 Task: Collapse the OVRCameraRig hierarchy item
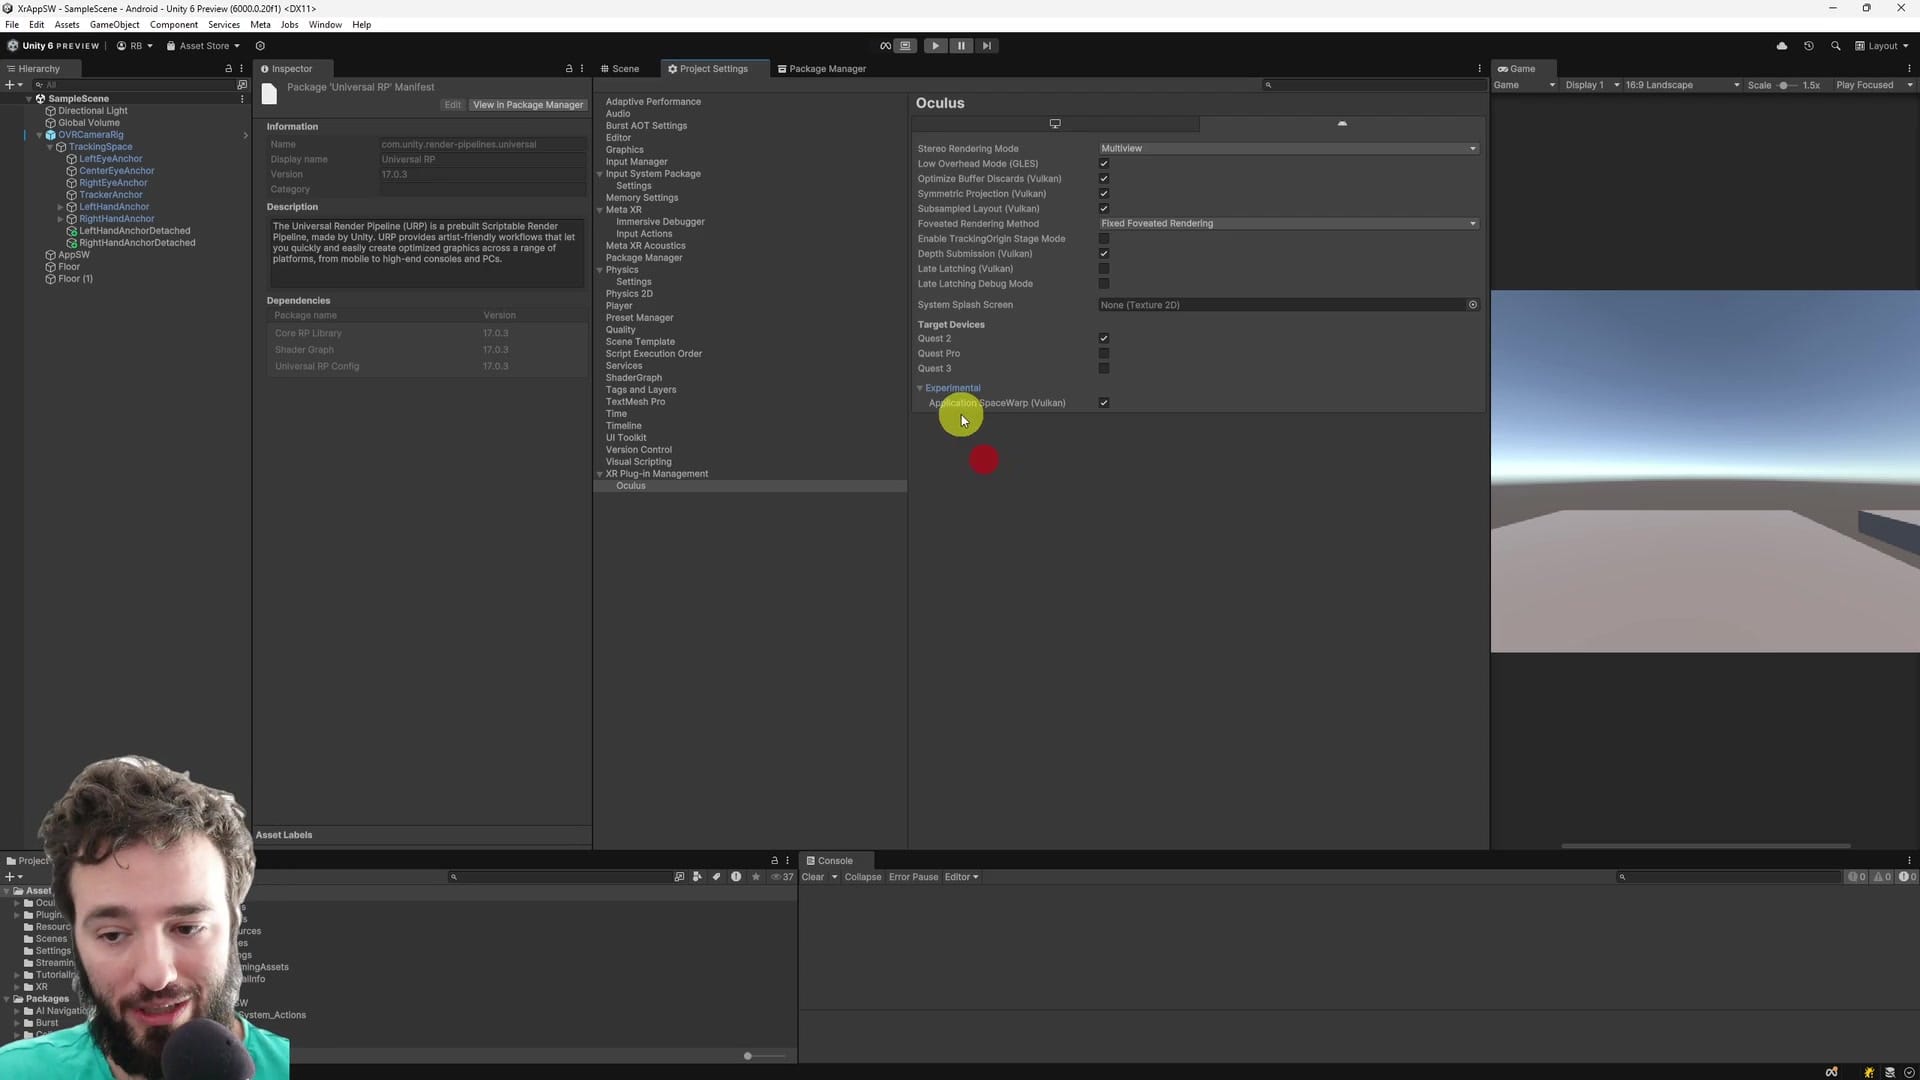pyautogui.click(x=38, y=134)
